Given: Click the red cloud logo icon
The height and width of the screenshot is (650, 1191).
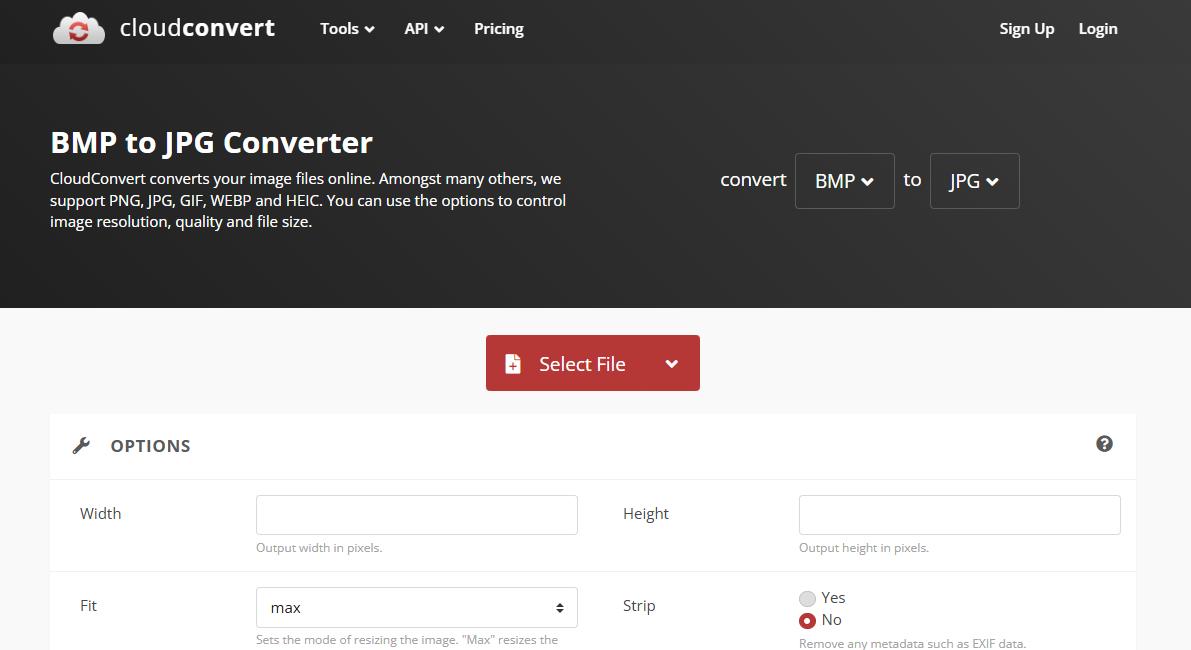Looking at the screenshot, I should pyautogui.click(x=78, y=28).
